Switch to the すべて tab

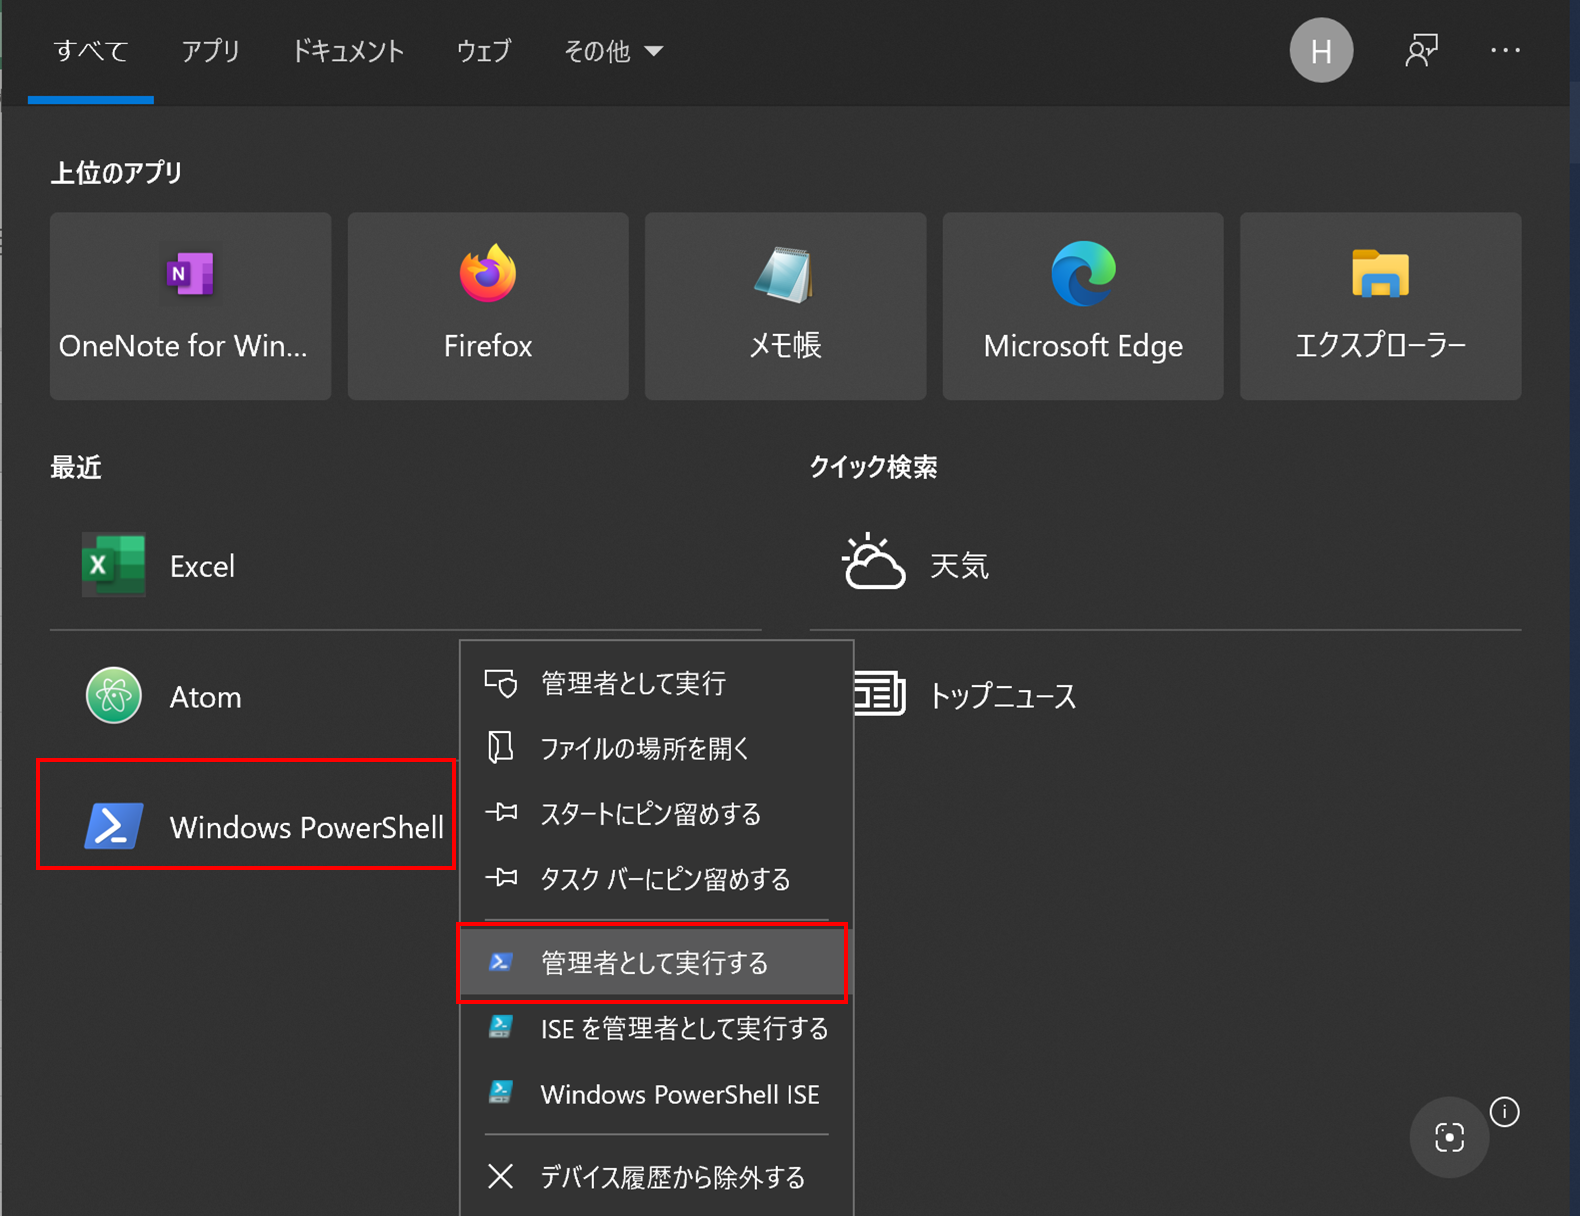click(91, 51)
